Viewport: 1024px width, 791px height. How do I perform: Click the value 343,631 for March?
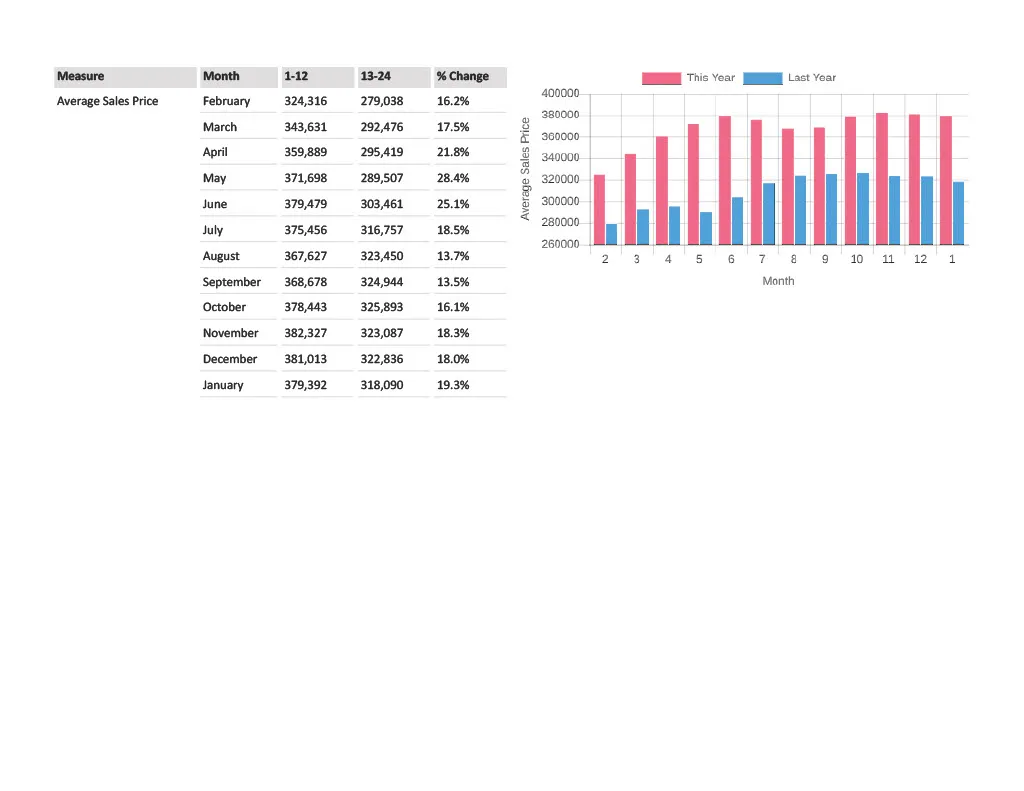(x=306, y=127)
